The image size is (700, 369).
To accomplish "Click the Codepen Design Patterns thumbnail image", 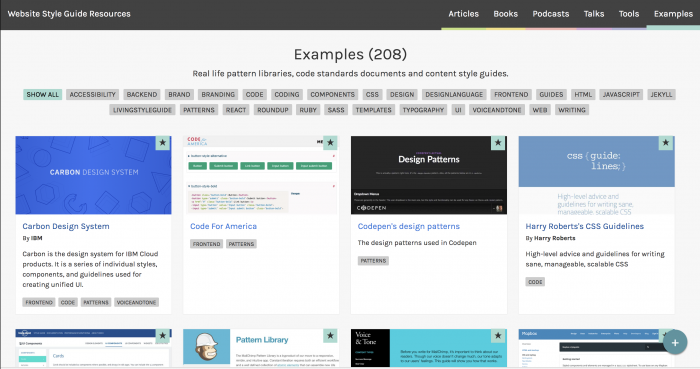I will point(429,175).
